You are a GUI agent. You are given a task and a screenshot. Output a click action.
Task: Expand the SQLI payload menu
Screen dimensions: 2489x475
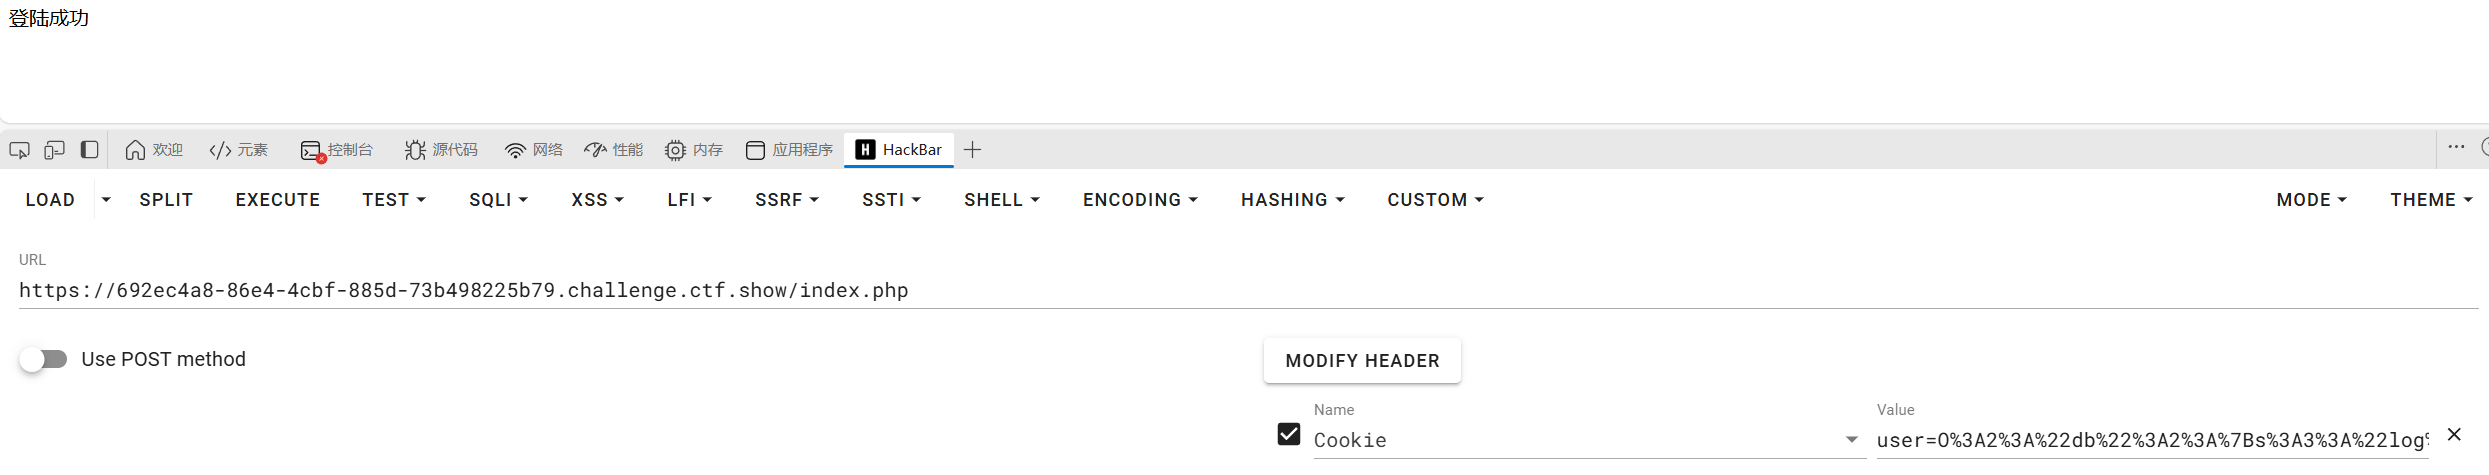(x=498, y=200)
